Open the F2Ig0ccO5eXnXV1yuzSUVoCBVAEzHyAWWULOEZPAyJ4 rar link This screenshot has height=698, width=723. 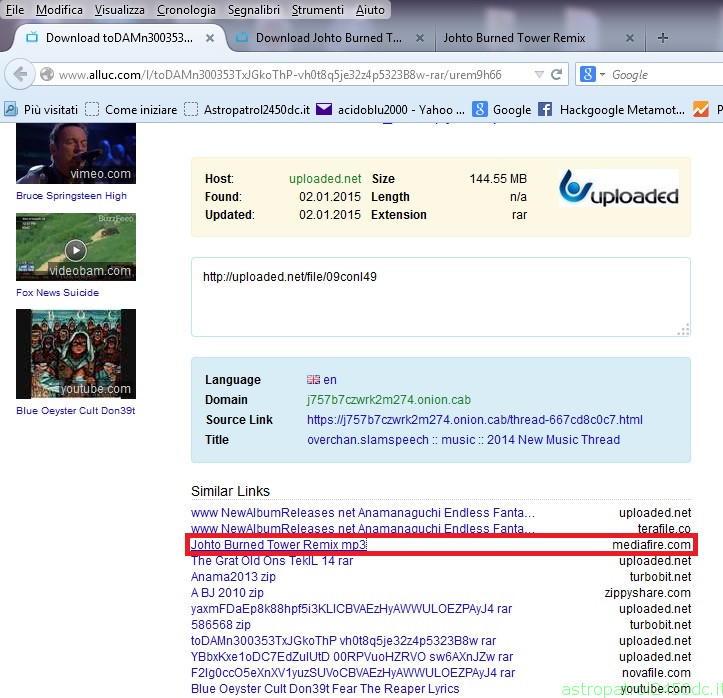[353, 673]
